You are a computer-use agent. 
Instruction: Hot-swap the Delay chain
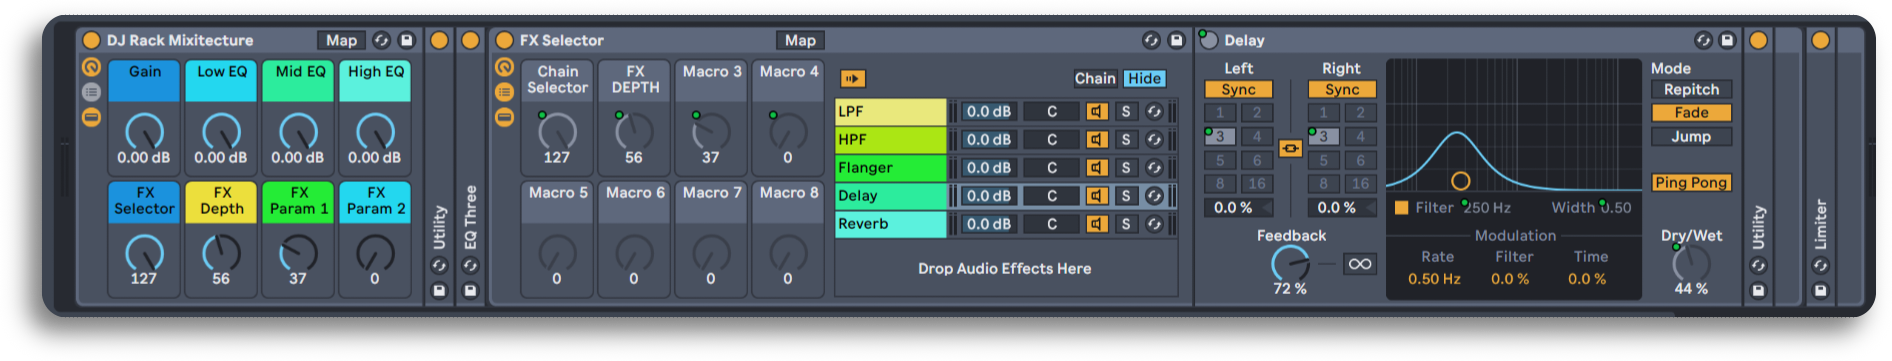[x=1154, y=195]
